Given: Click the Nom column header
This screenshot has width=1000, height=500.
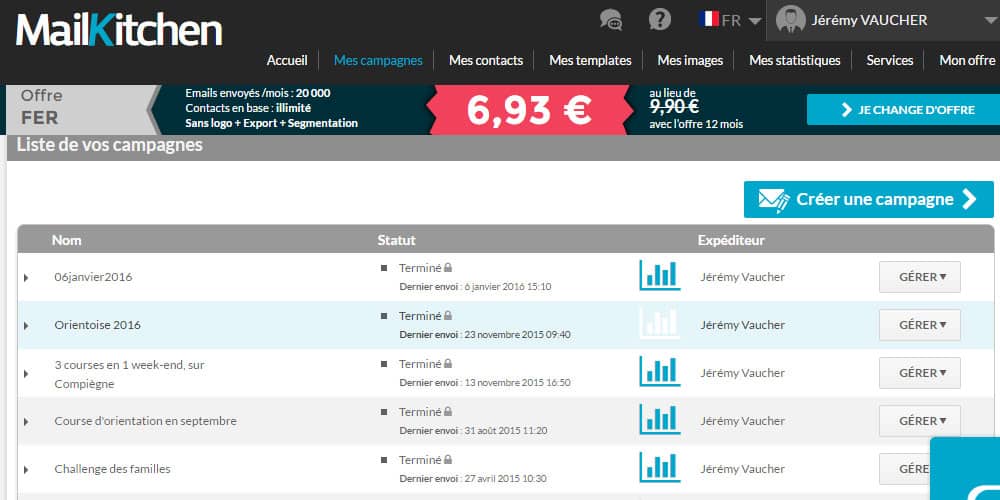Looking at the screenshot, I should [x=66, y=240].
